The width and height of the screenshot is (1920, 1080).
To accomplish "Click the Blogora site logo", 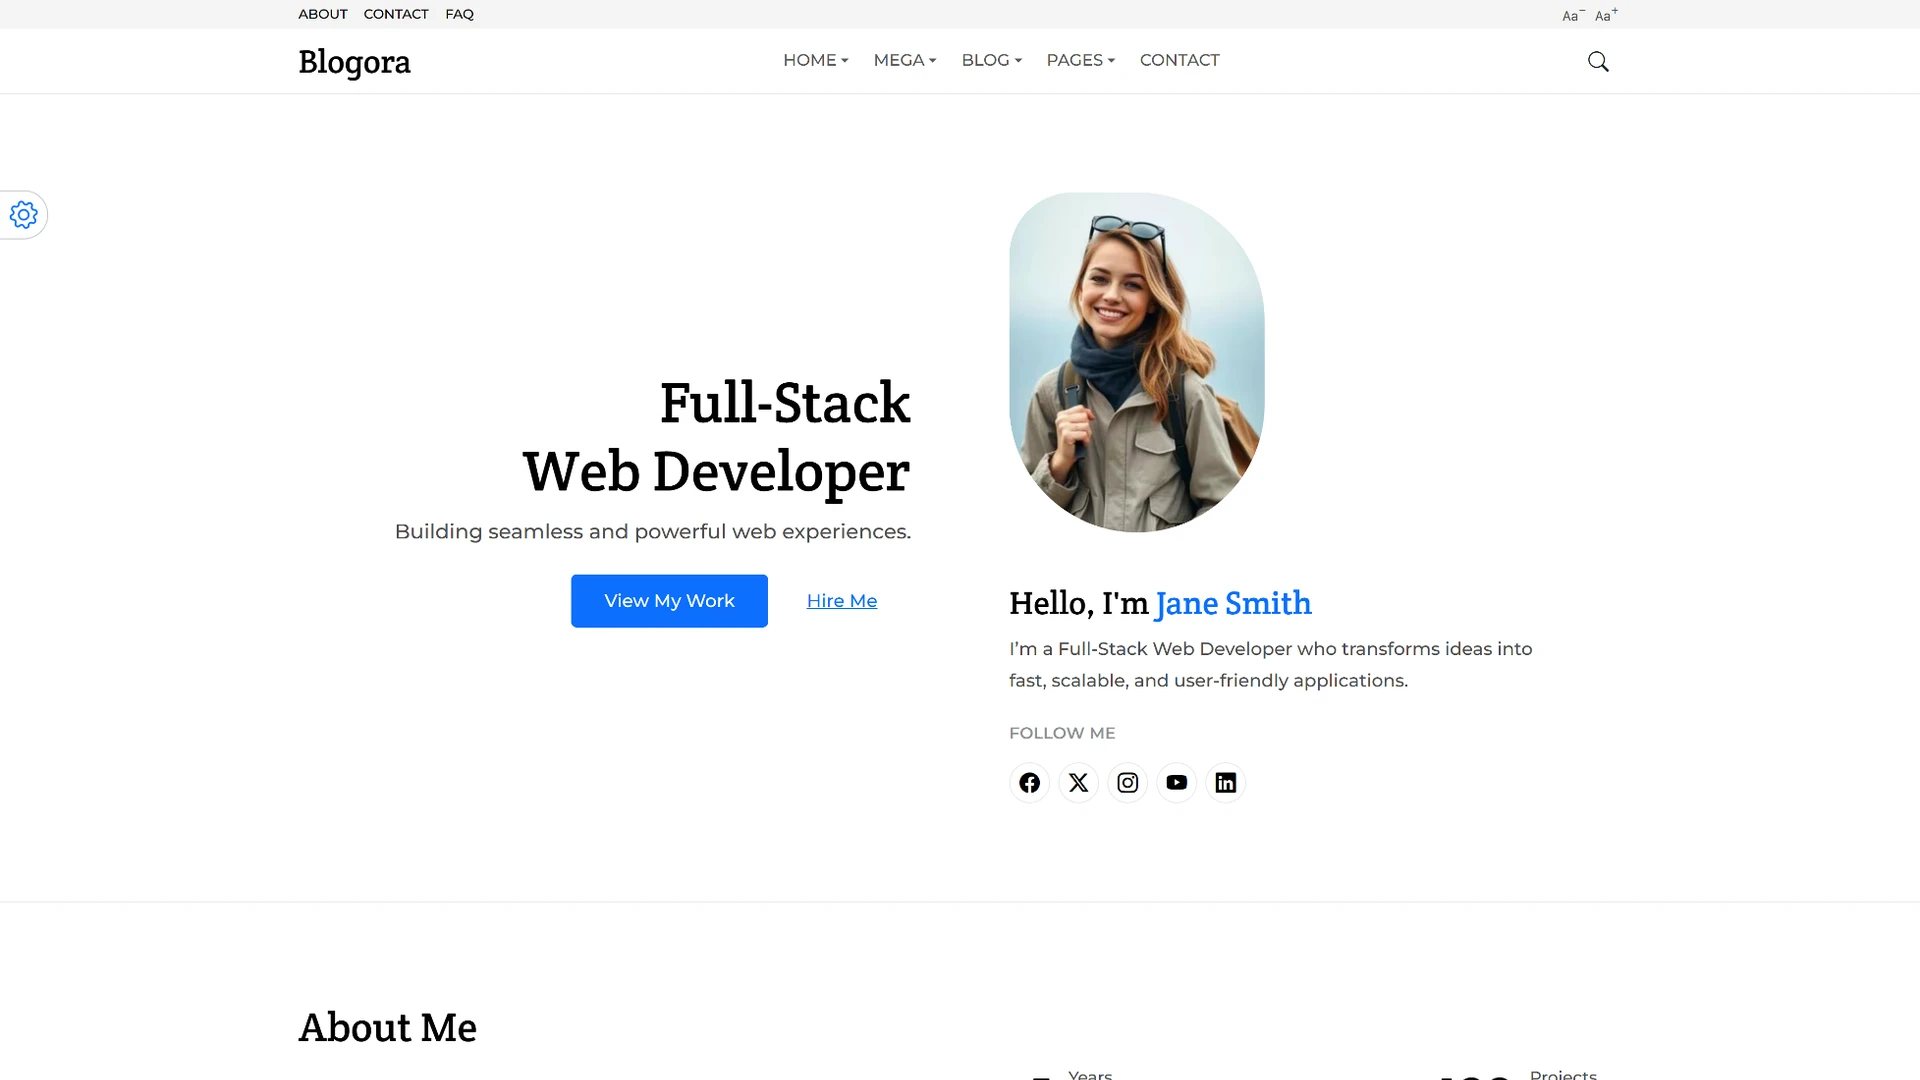I will click(354, 62).
